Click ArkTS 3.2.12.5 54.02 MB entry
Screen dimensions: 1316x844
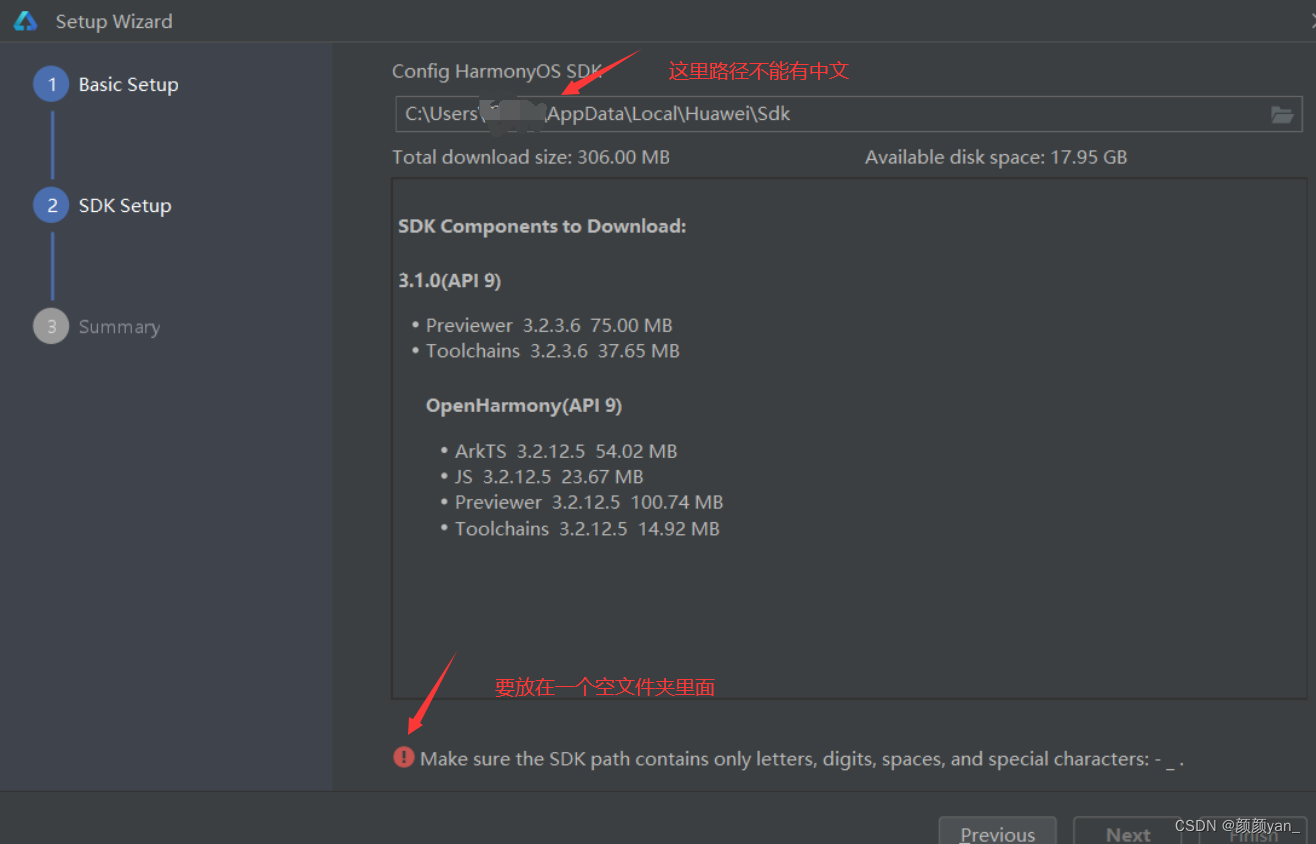coord(566,451)
